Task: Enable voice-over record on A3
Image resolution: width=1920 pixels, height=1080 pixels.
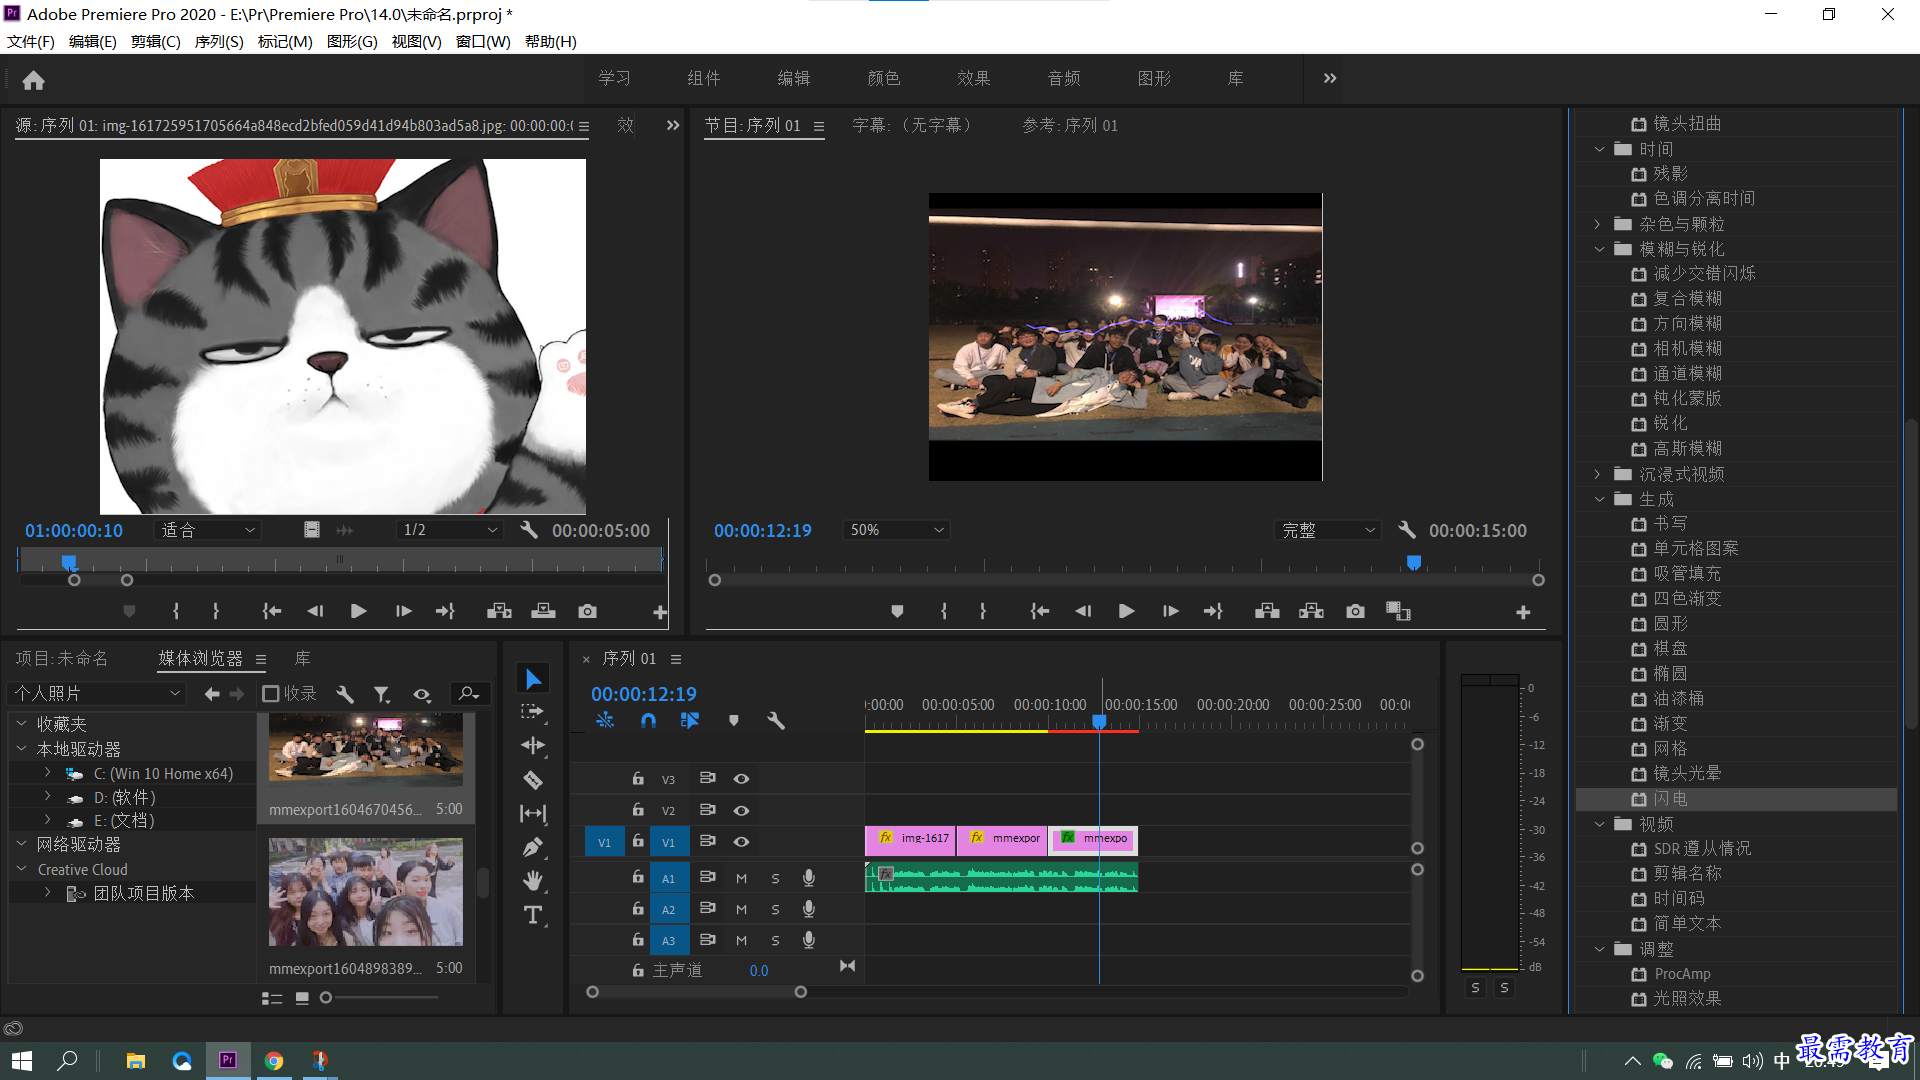Action: click(x=808, y=940)
